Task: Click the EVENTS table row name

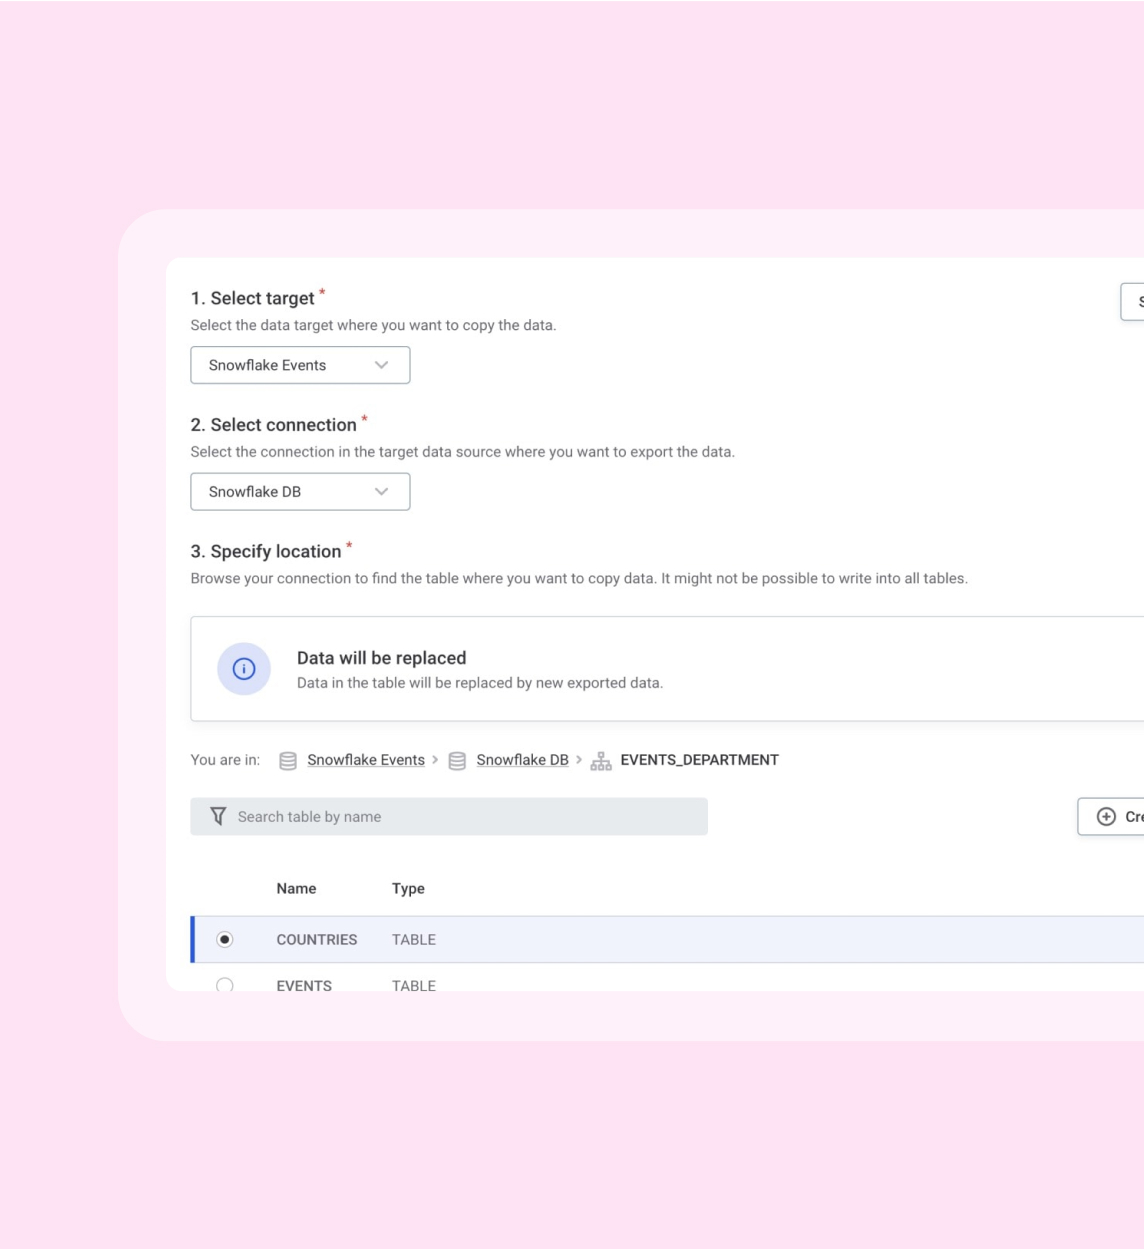Action: 304,985
